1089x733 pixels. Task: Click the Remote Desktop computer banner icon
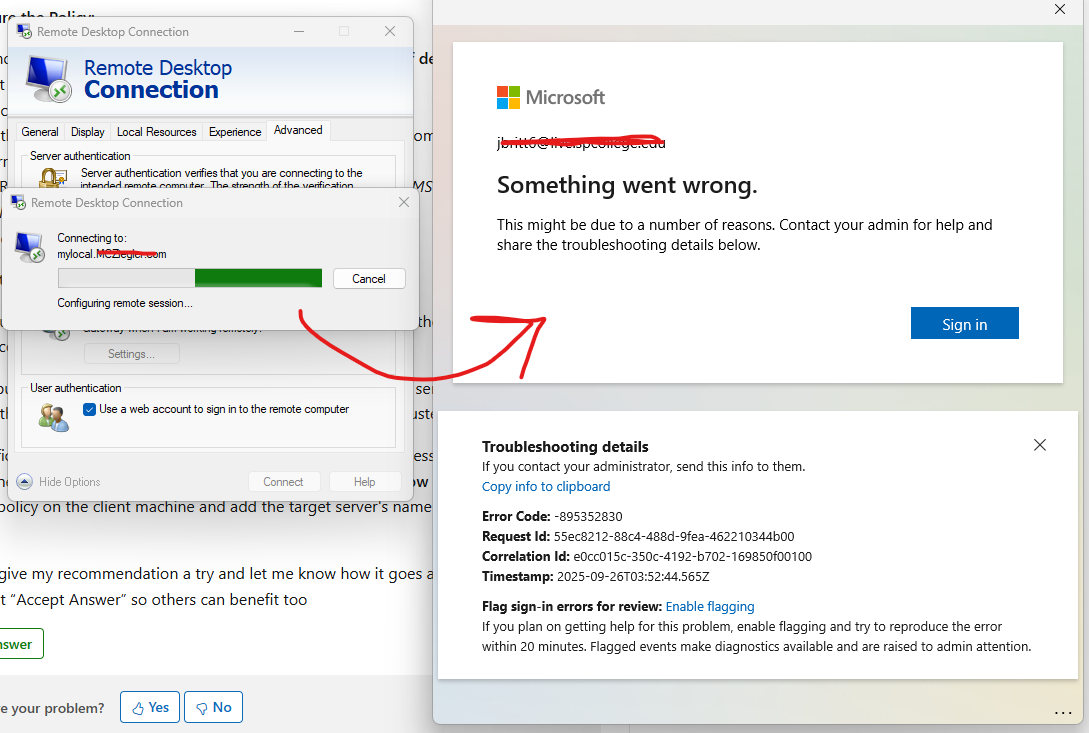[x=49, y=79]
